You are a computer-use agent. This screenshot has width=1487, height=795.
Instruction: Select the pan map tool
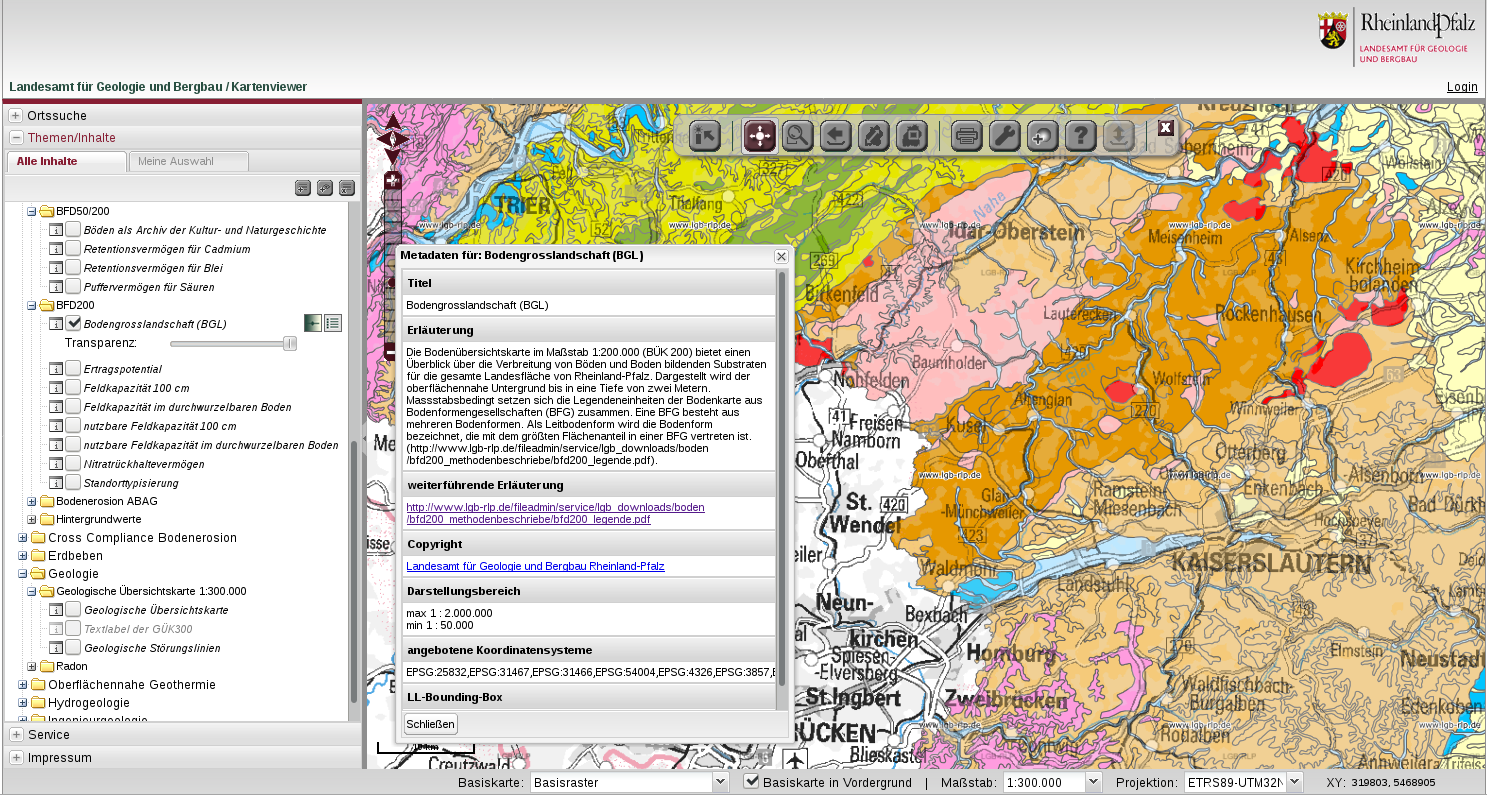pos(759,135)
